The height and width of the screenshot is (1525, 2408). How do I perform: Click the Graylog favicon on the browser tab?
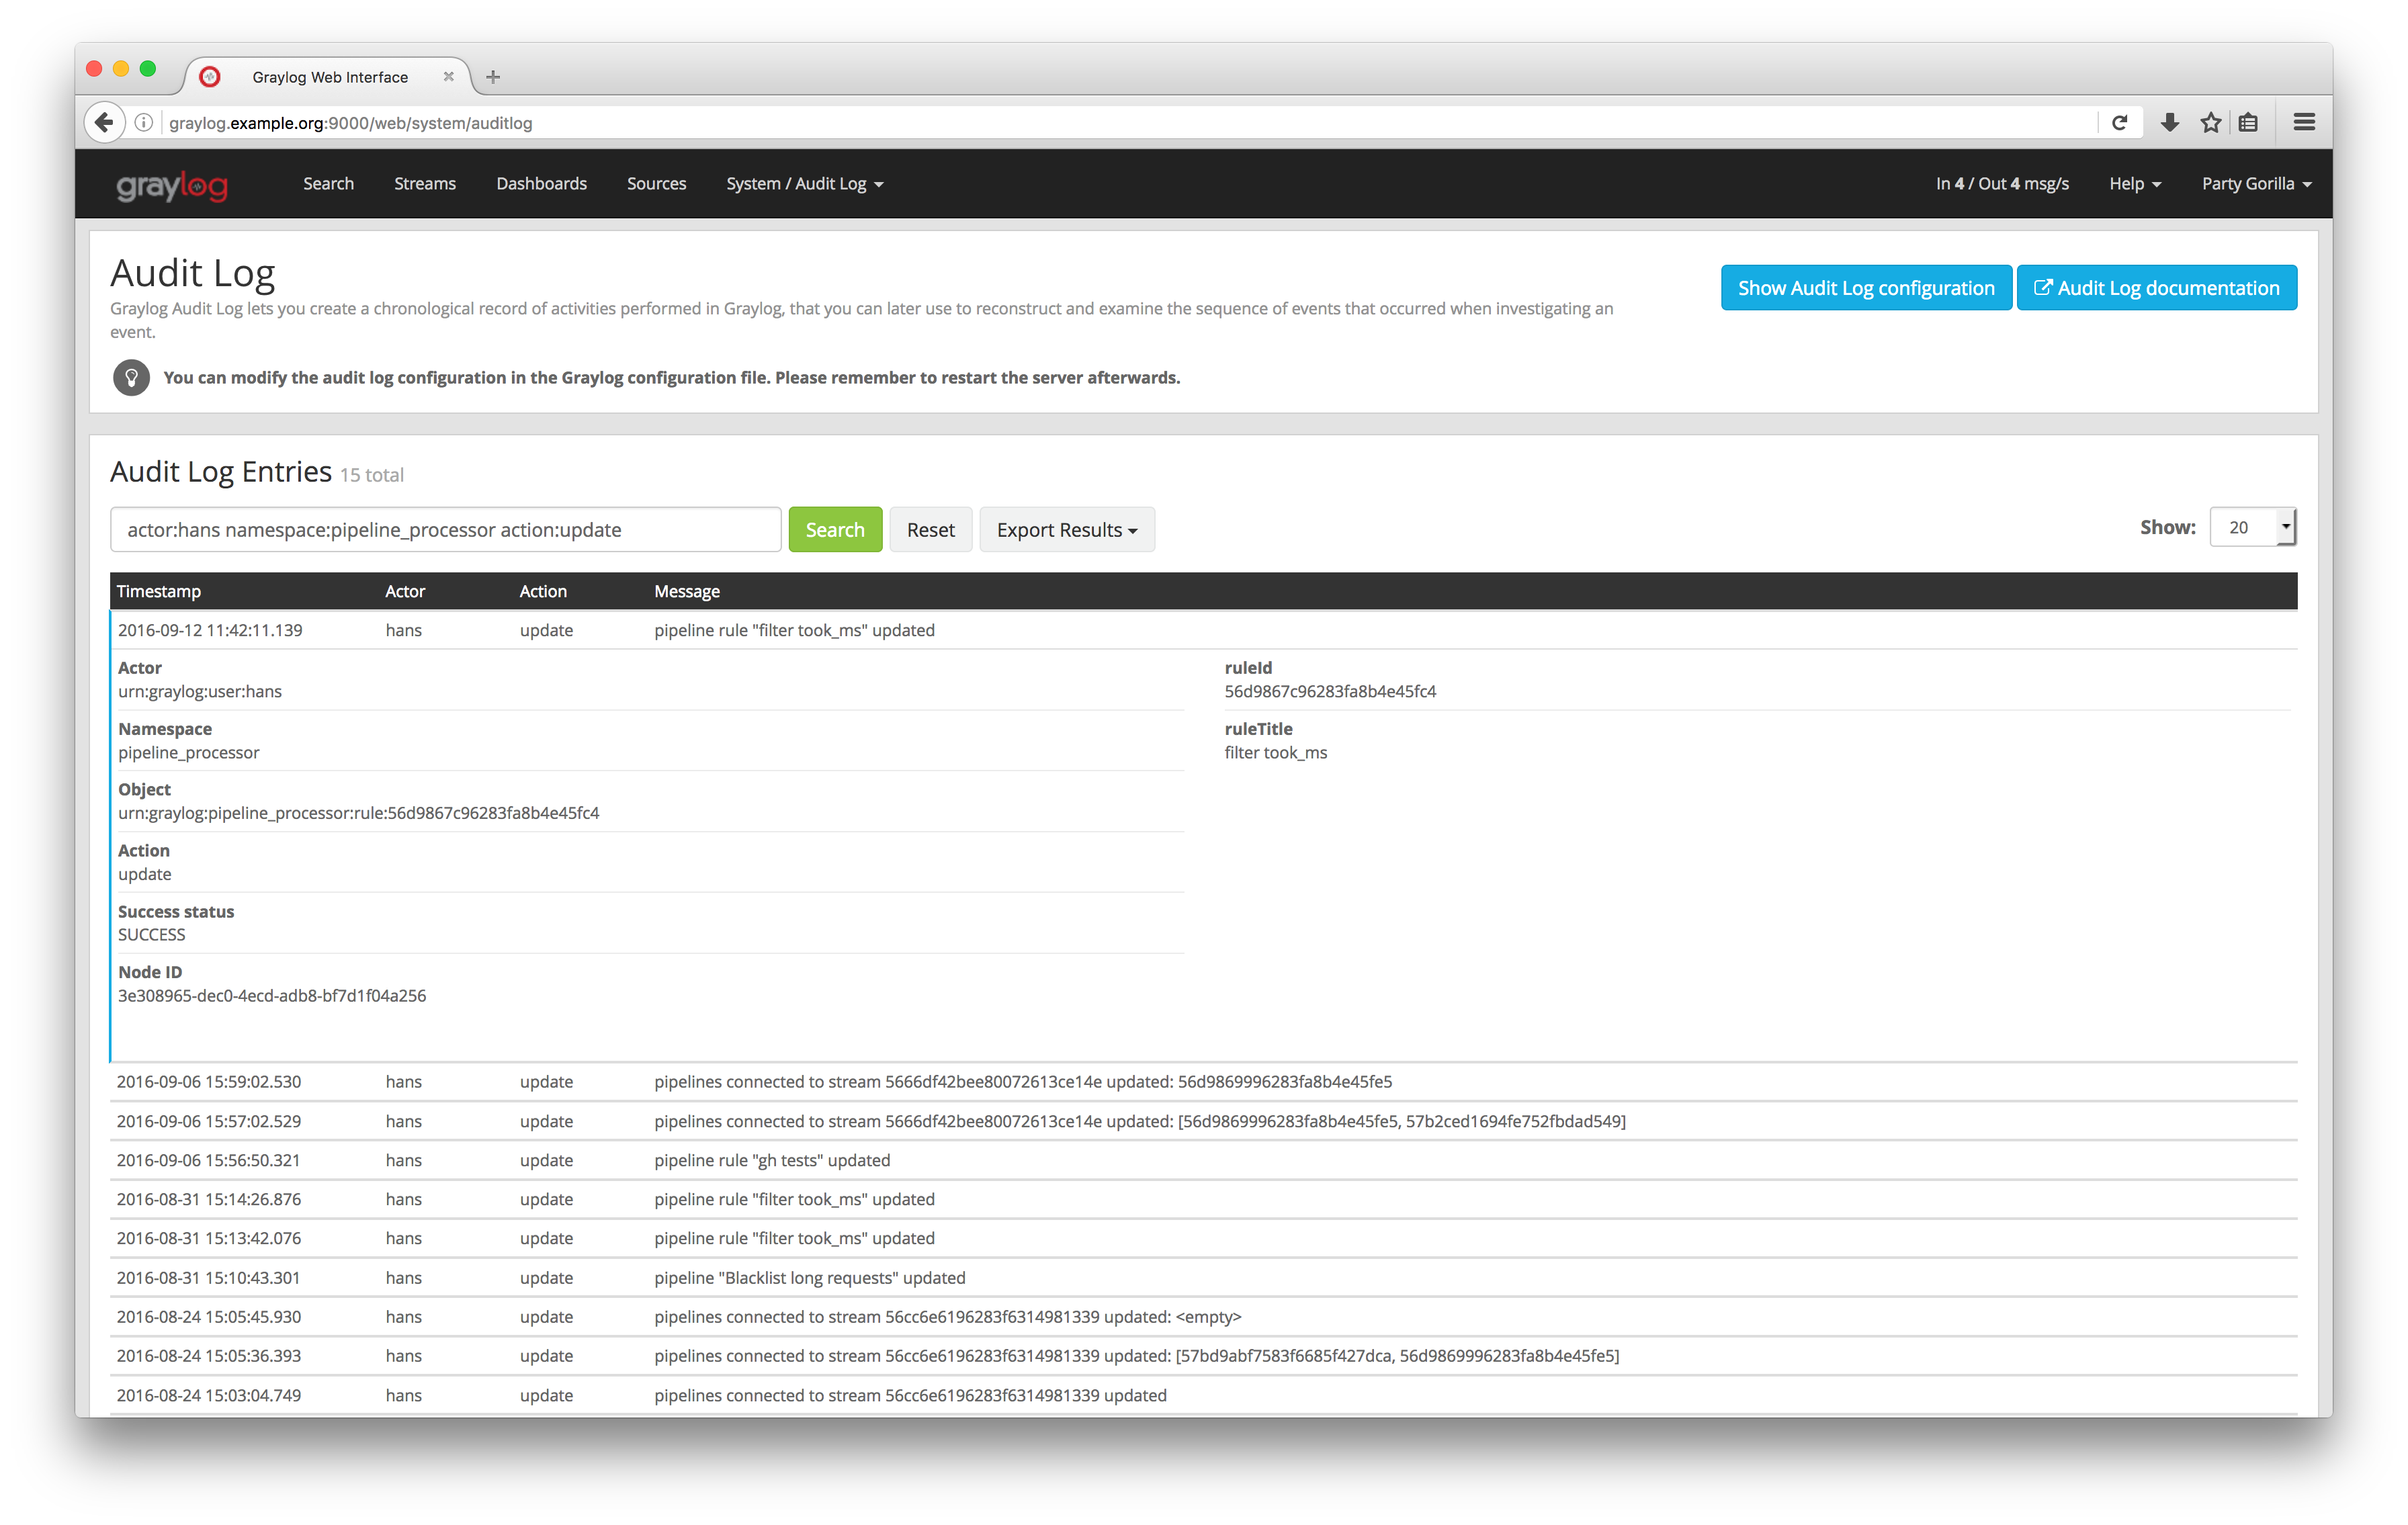pyautogui.click(x=210, y=76)
